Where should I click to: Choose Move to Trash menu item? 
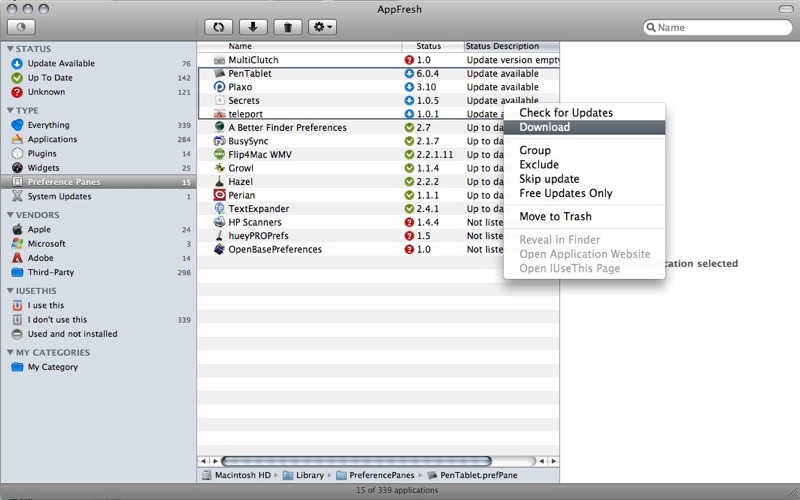[x=584, y=216]
